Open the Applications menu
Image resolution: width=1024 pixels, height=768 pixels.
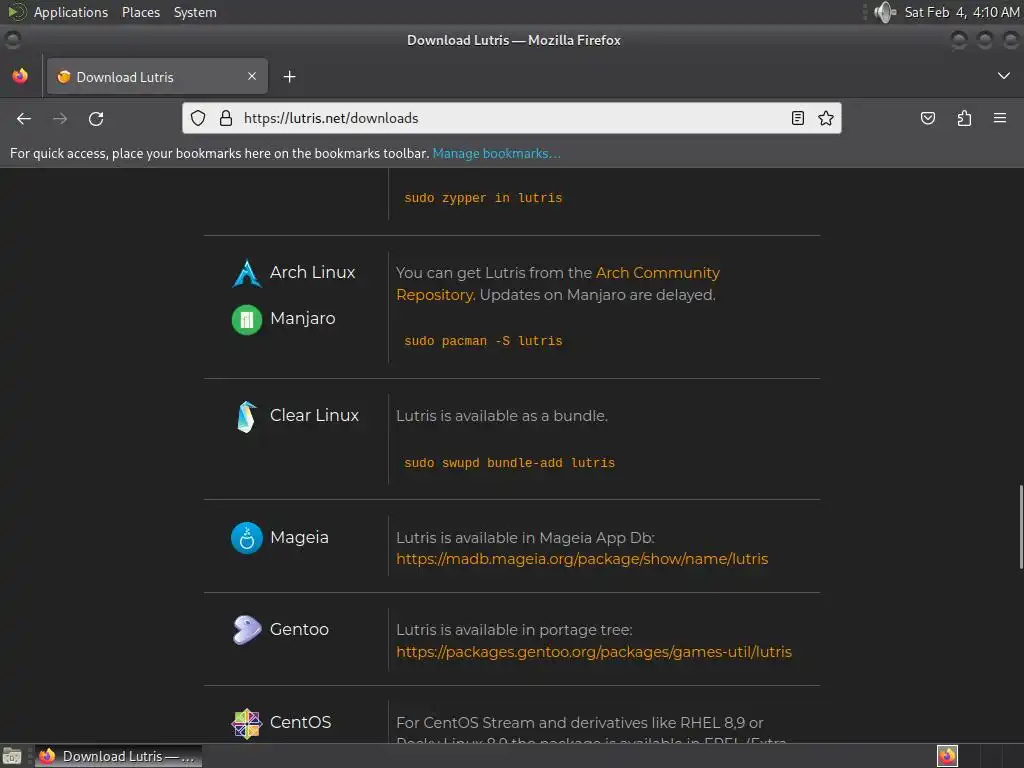pos(71,12)
